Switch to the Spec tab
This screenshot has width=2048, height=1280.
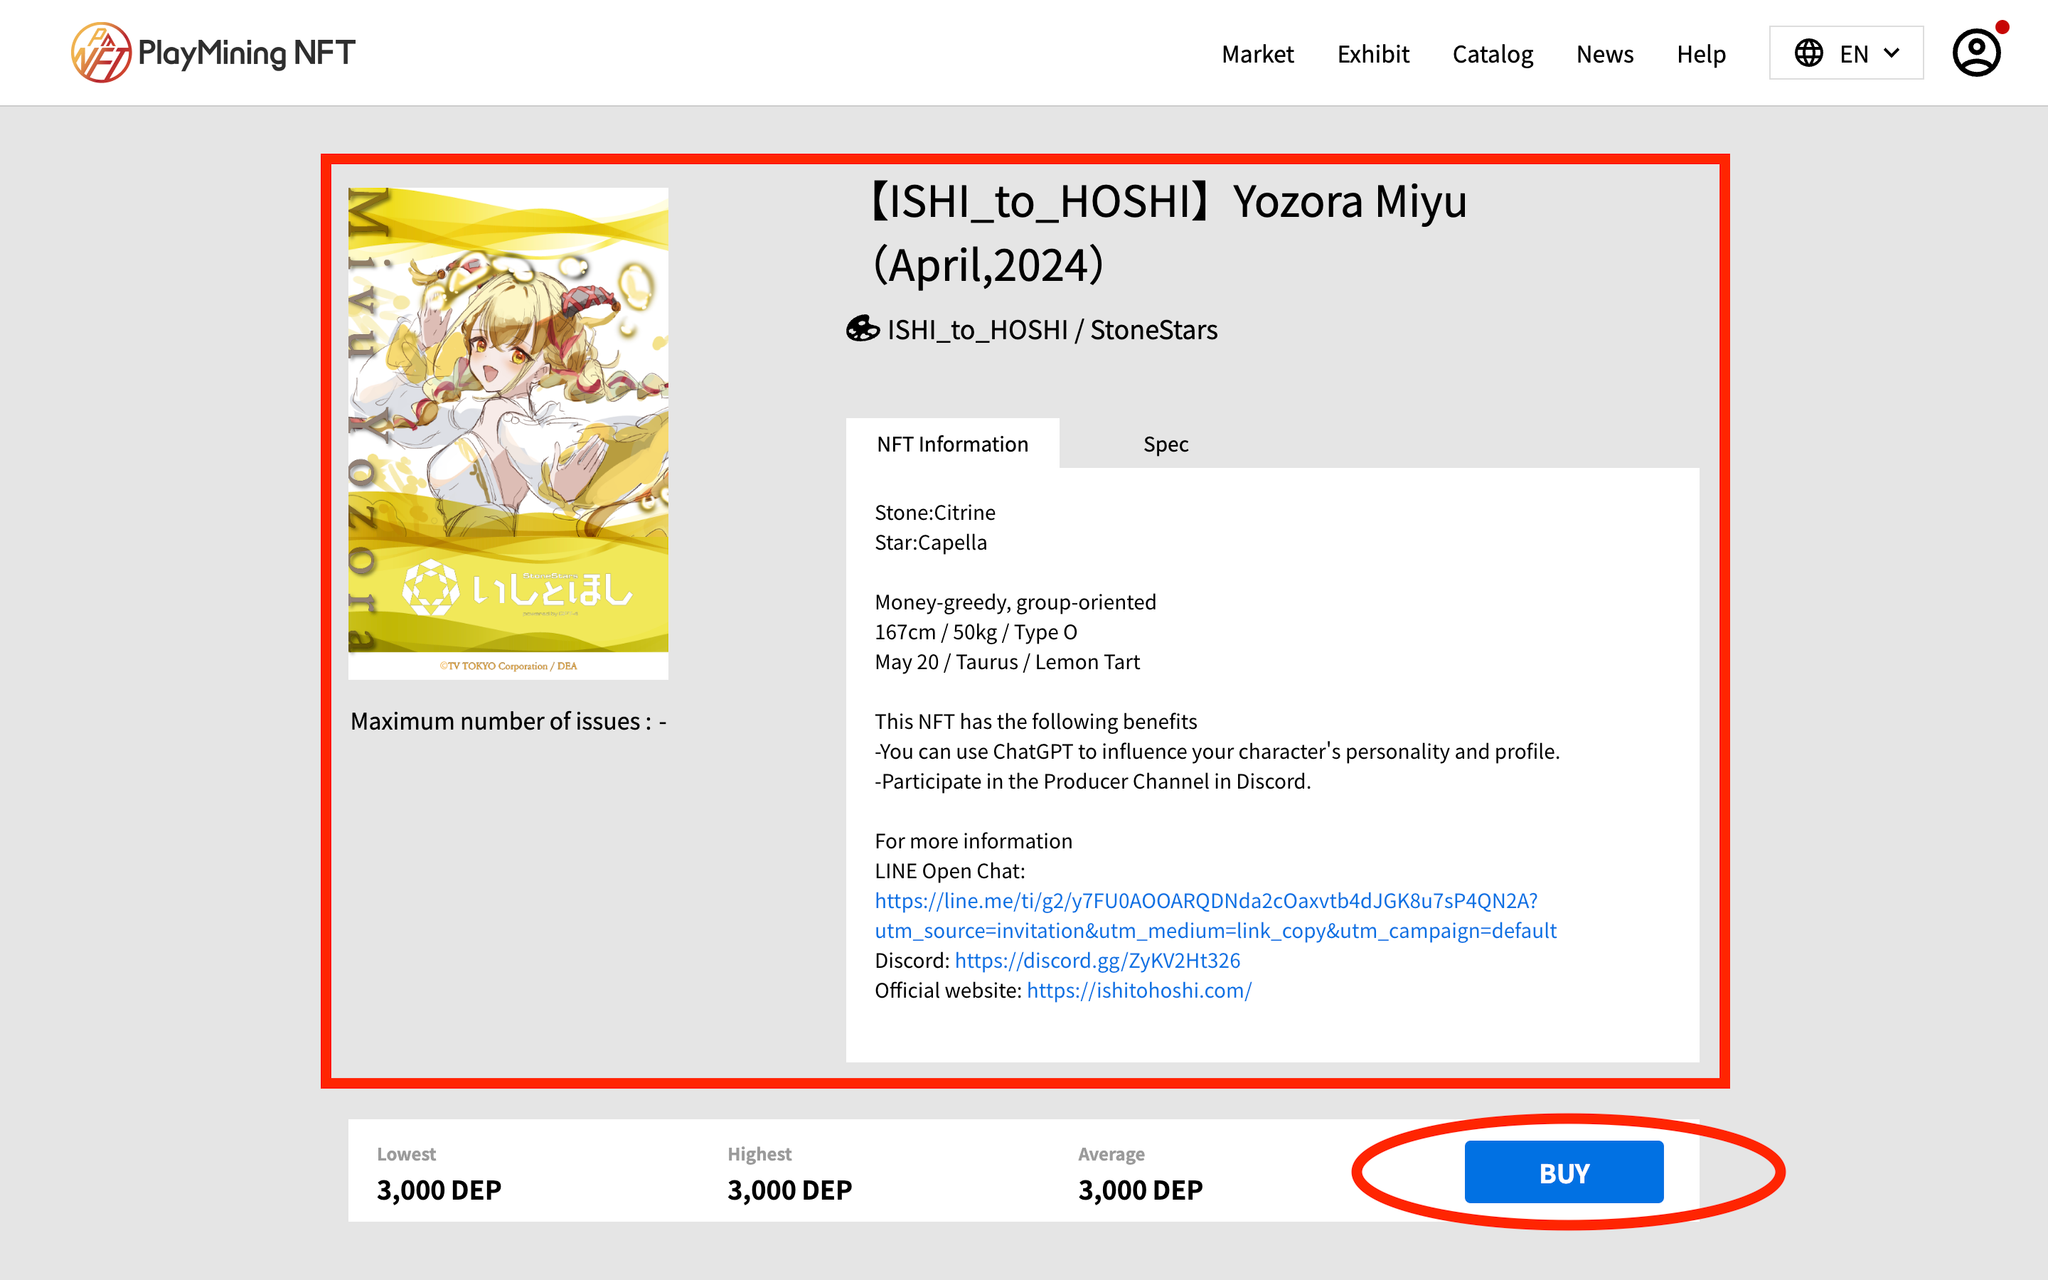(x=1165, y=444)
